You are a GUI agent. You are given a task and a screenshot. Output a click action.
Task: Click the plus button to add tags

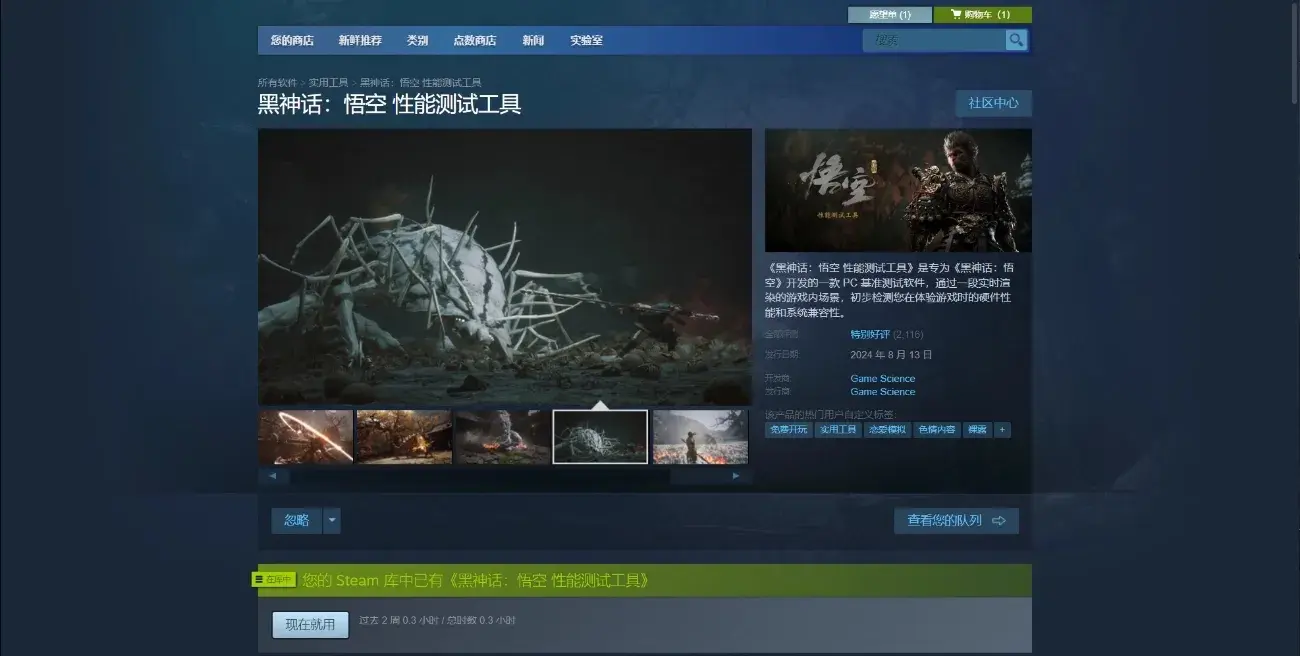click(x=1003, y=430)
